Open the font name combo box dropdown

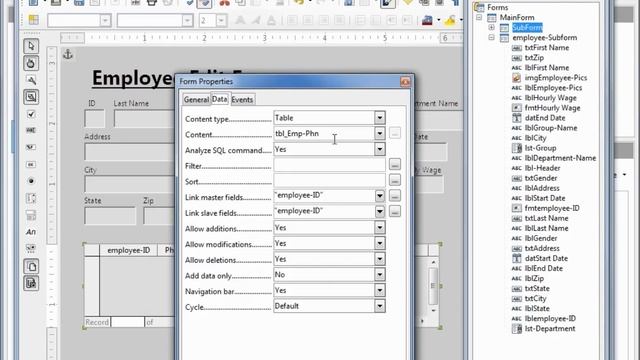(x=187, y=20)
